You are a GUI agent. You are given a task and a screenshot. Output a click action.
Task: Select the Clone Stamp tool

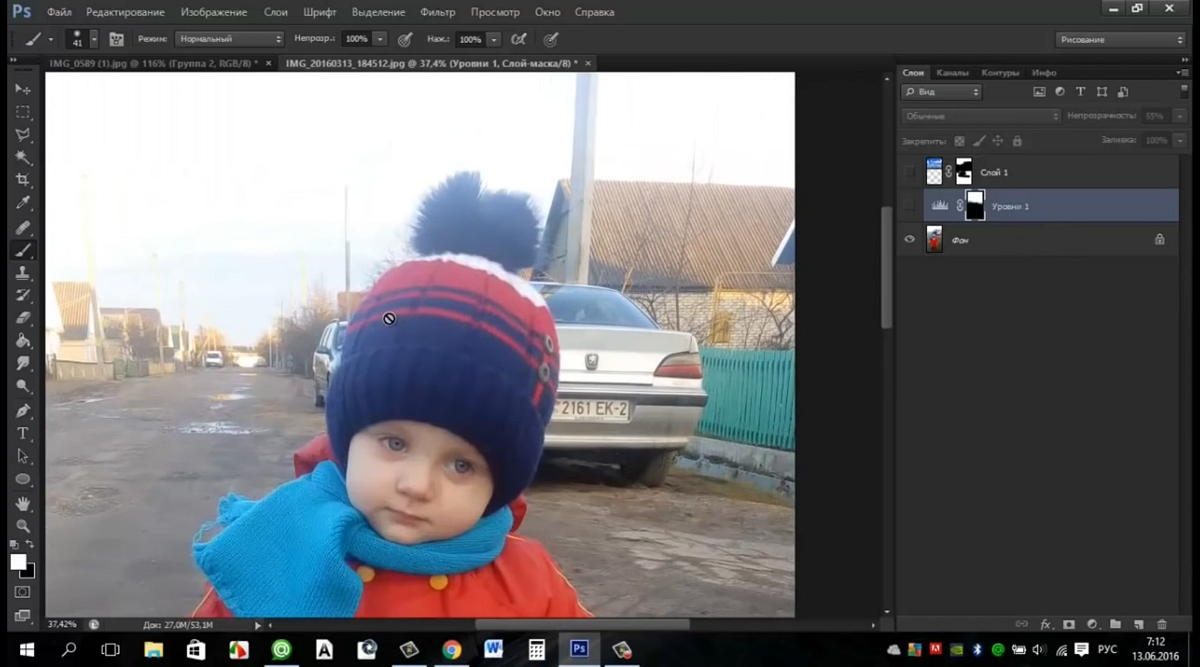(22, 273)
